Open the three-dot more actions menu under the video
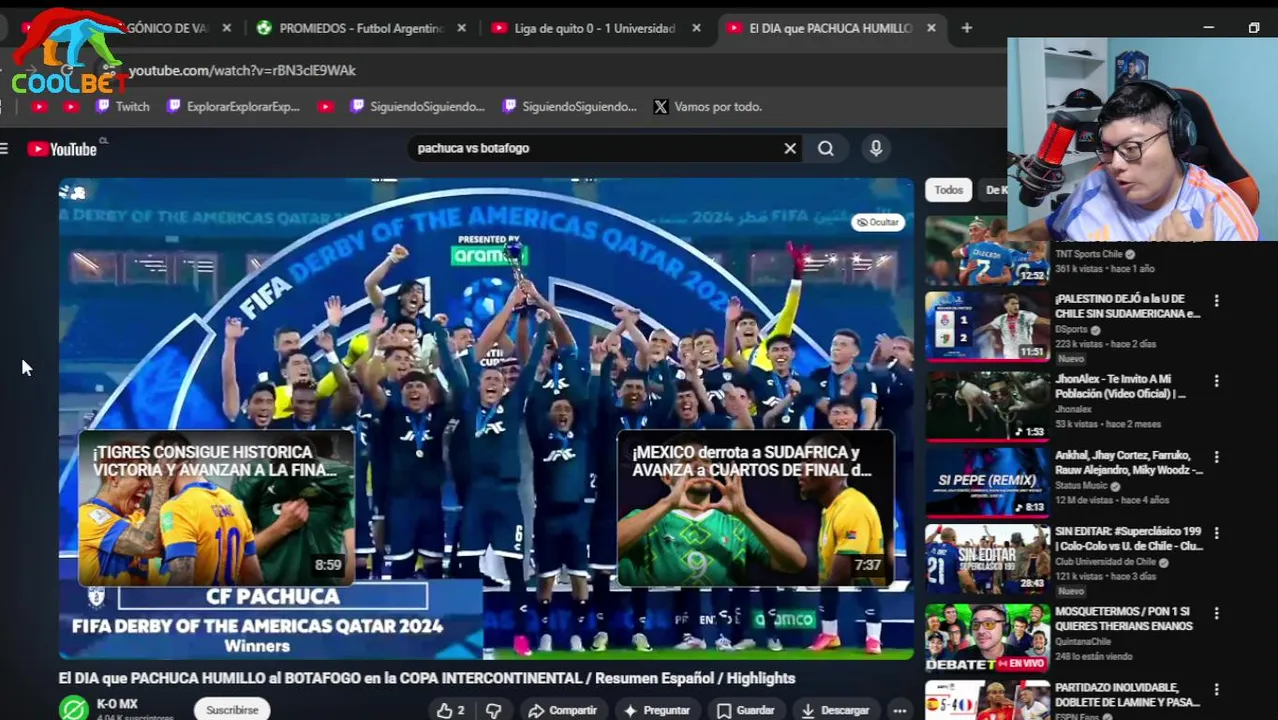The height and width of the screenshot is (720, 1278). tap(900, 710)
